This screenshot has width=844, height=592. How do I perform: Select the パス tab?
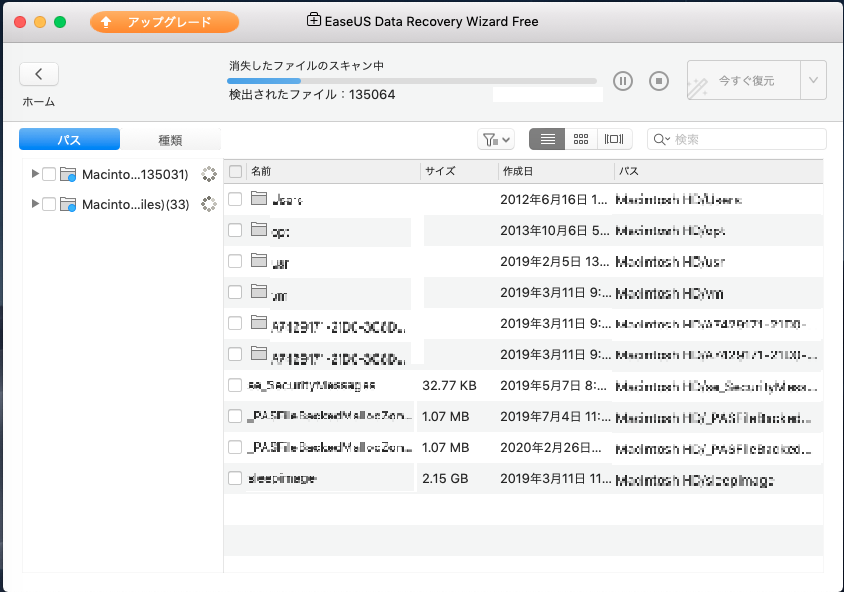click(x=69, y=139)
